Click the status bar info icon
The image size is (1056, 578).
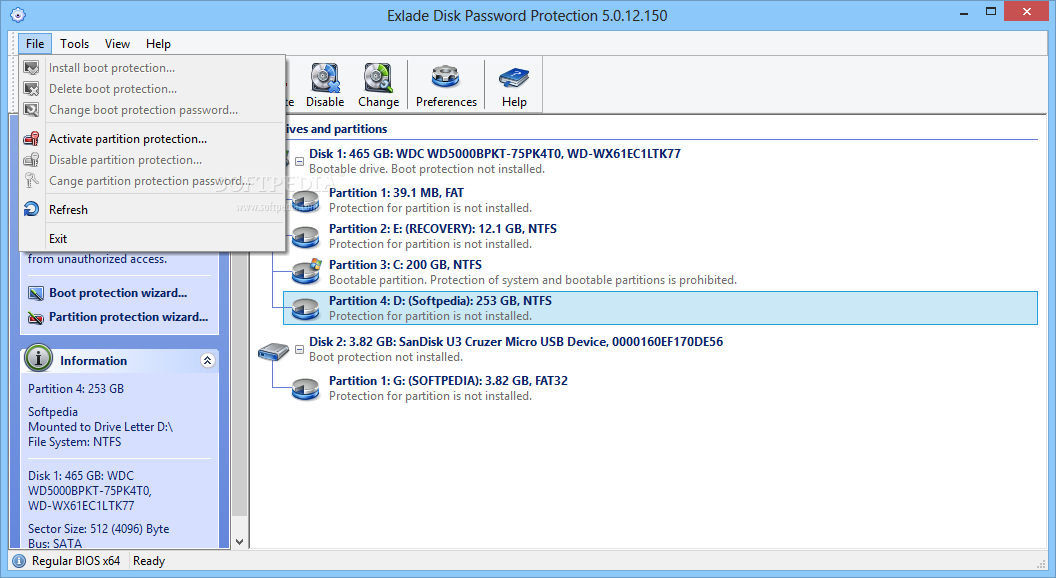(19, 560)
